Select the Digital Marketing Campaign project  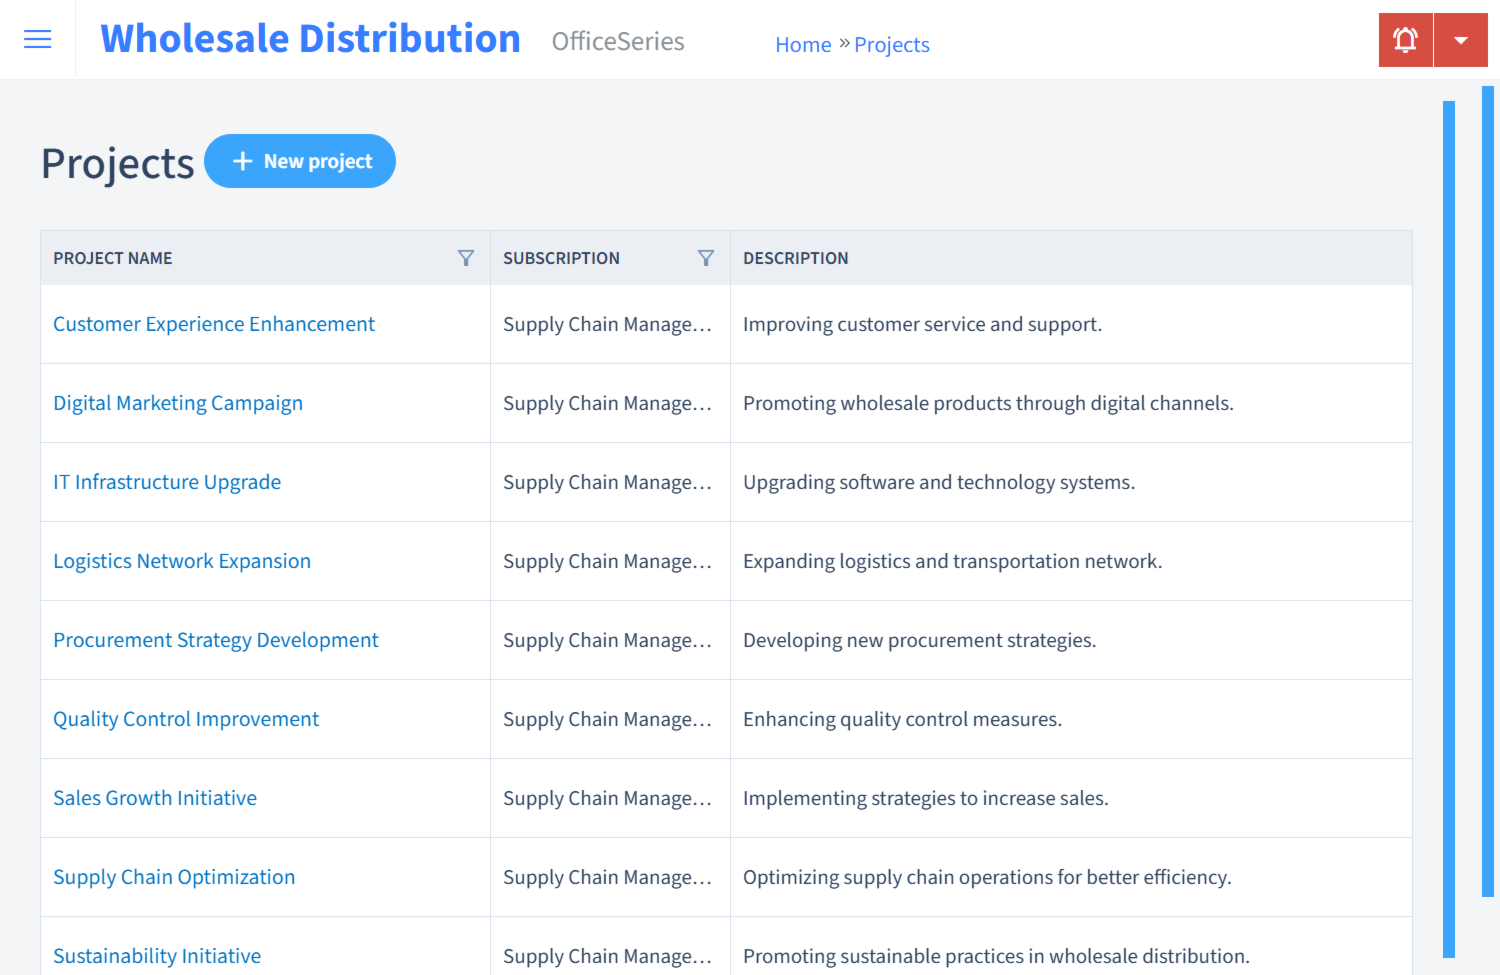(x=178, y=403)
